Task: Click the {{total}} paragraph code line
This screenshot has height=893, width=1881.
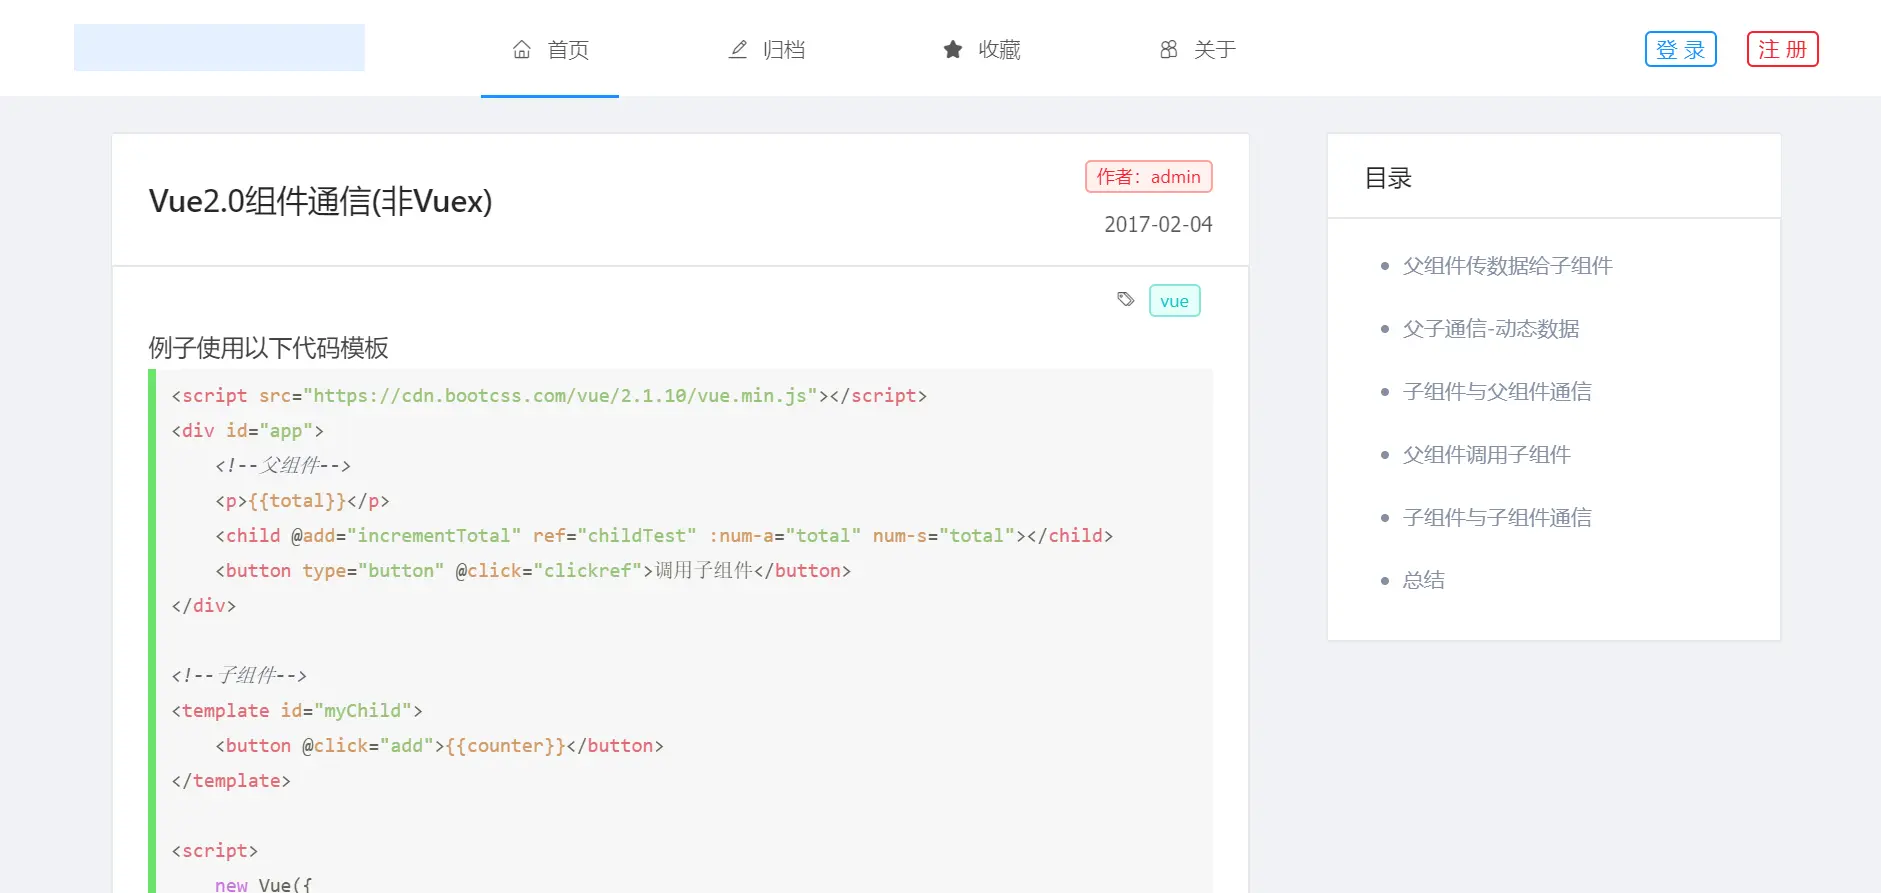Action: pos(302,501)
